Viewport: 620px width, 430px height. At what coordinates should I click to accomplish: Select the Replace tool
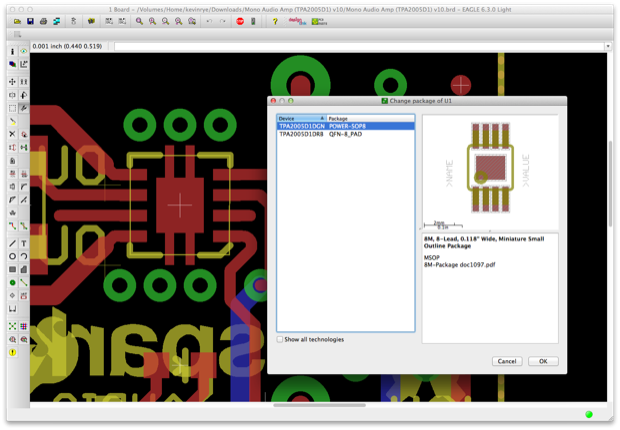click(x=24, y=148)
